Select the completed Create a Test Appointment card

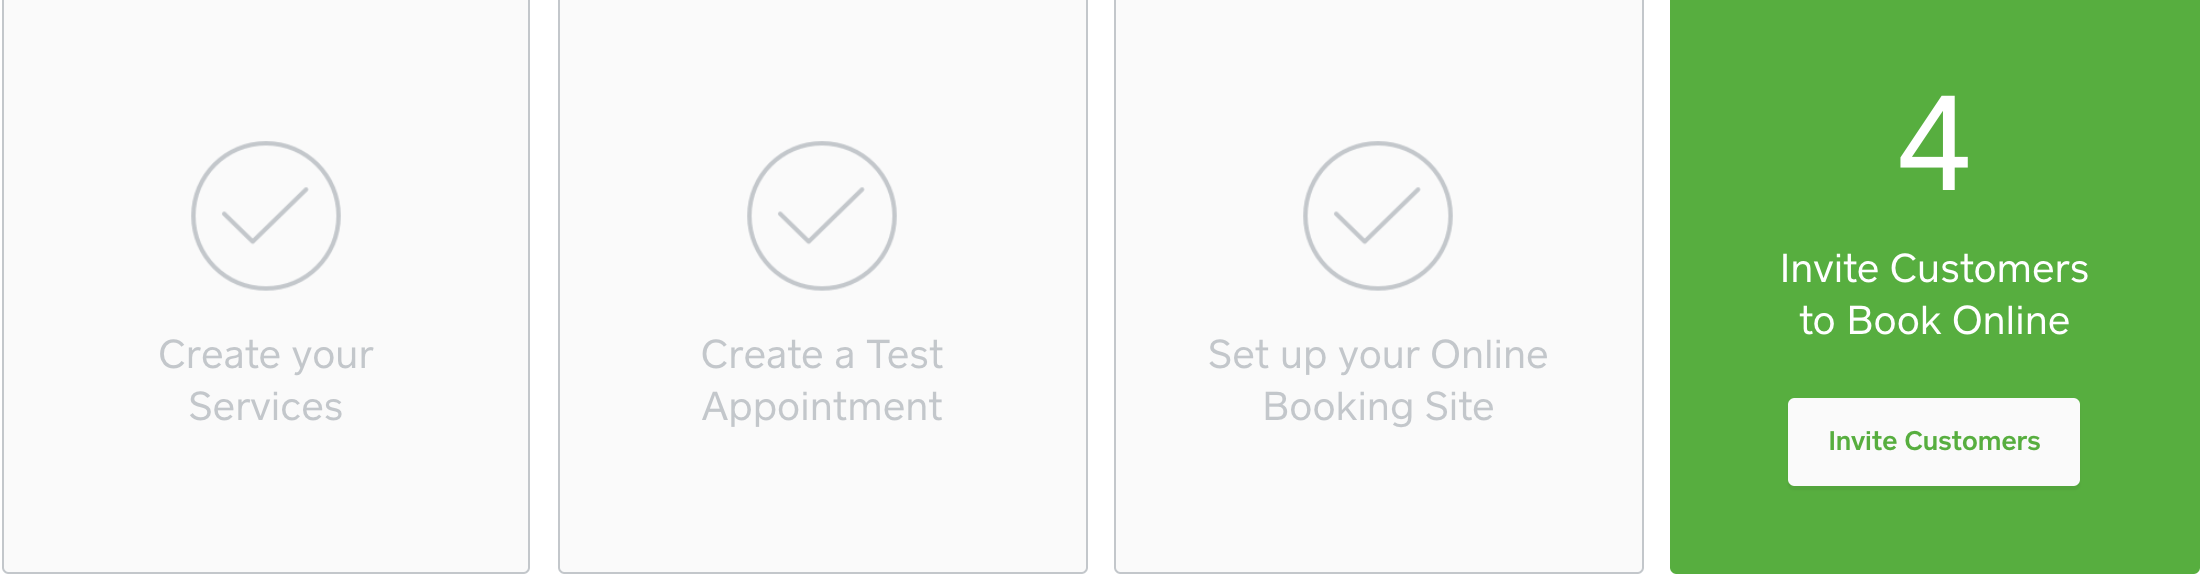coord(822,500)
